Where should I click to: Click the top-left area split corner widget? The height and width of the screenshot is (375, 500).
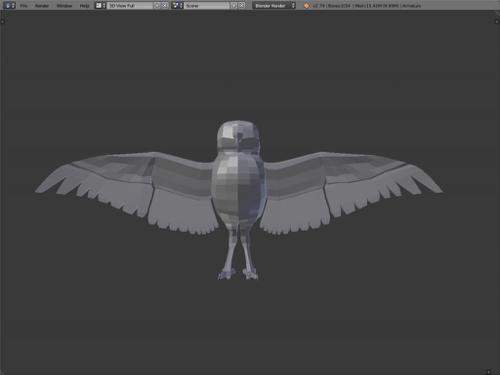[2, 22]
